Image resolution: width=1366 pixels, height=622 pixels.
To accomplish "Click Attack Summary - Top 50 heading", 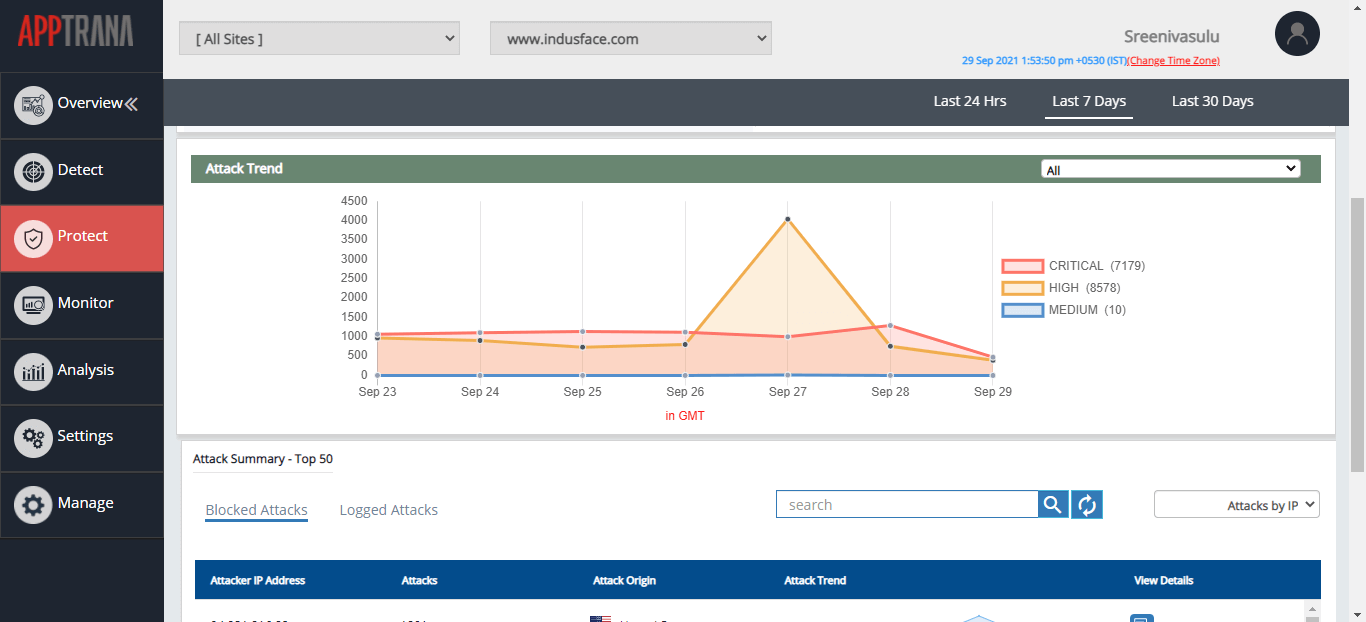I will (263, 459).
